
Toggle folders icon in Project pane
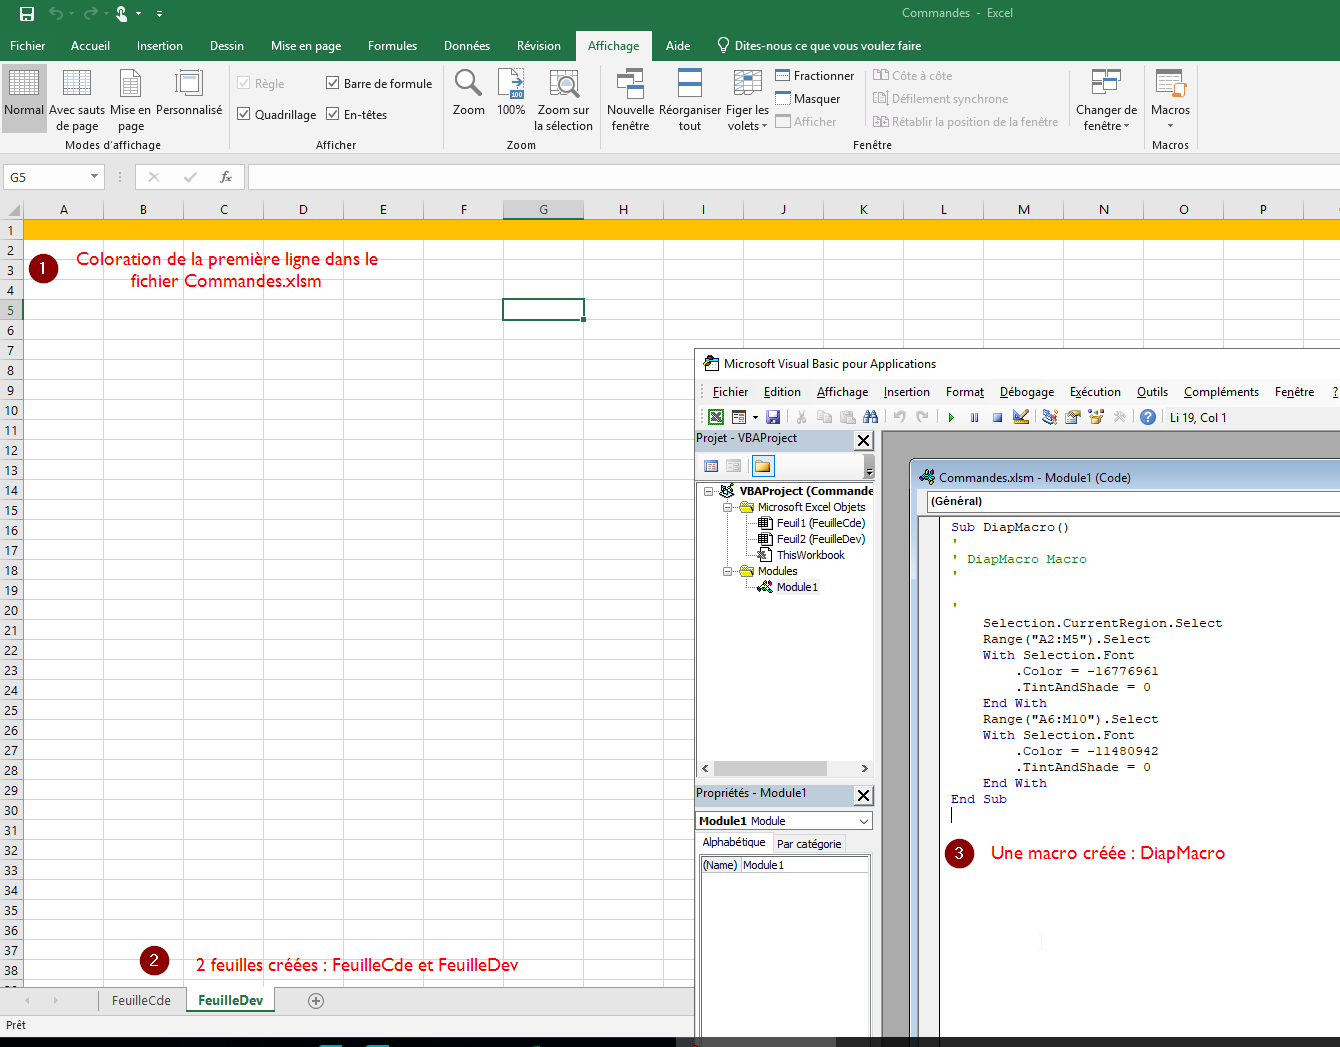(x=763, y=466)
